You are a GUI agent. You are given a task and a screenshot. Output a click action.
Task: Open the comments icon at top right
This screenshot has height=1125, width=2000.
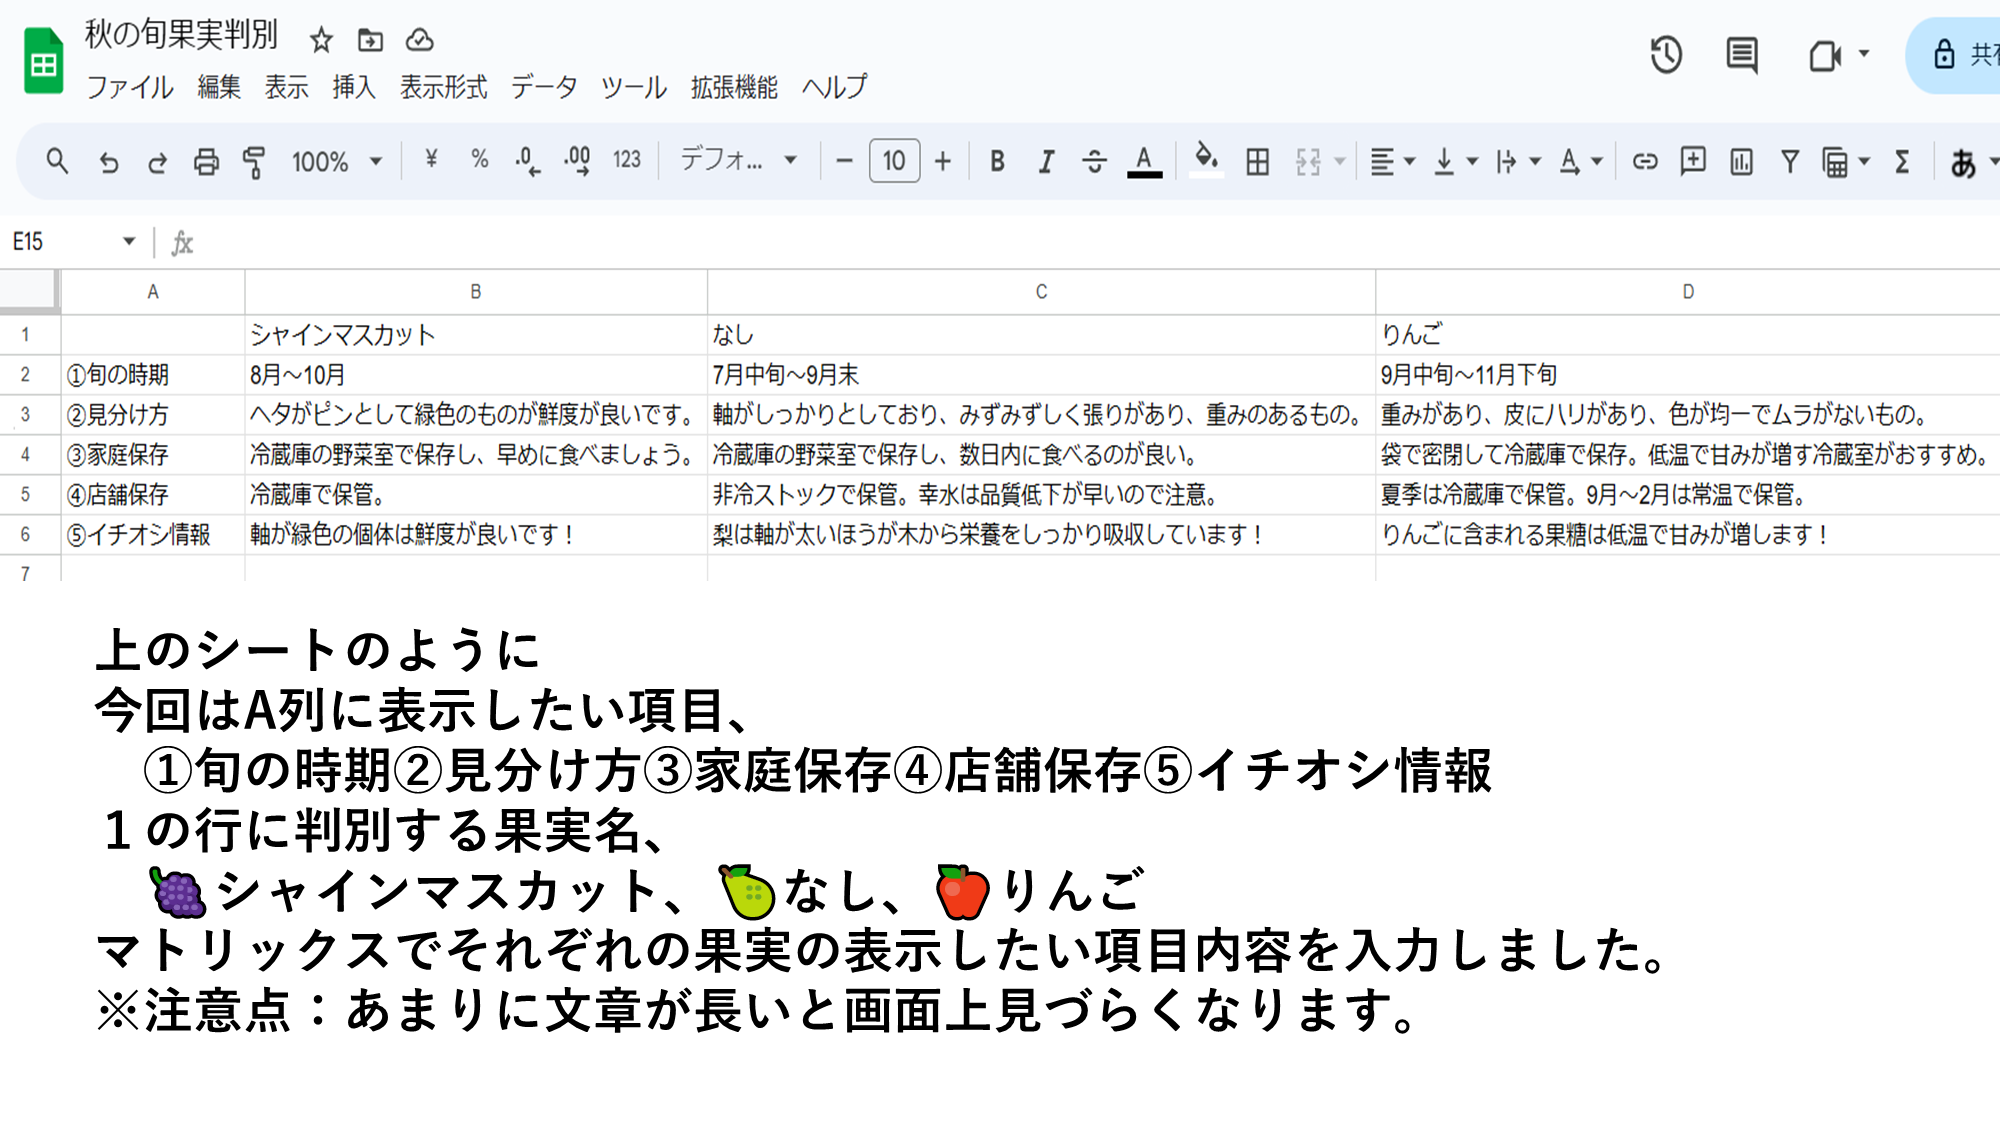1742,55
